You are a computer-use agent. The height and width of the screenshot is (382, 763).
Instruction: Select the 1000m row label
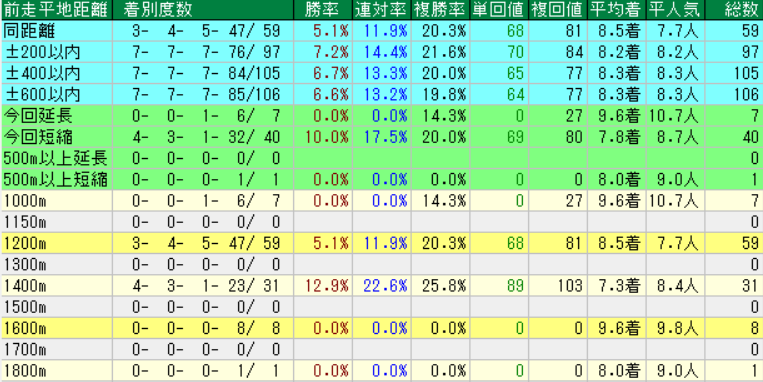point(25,201)
